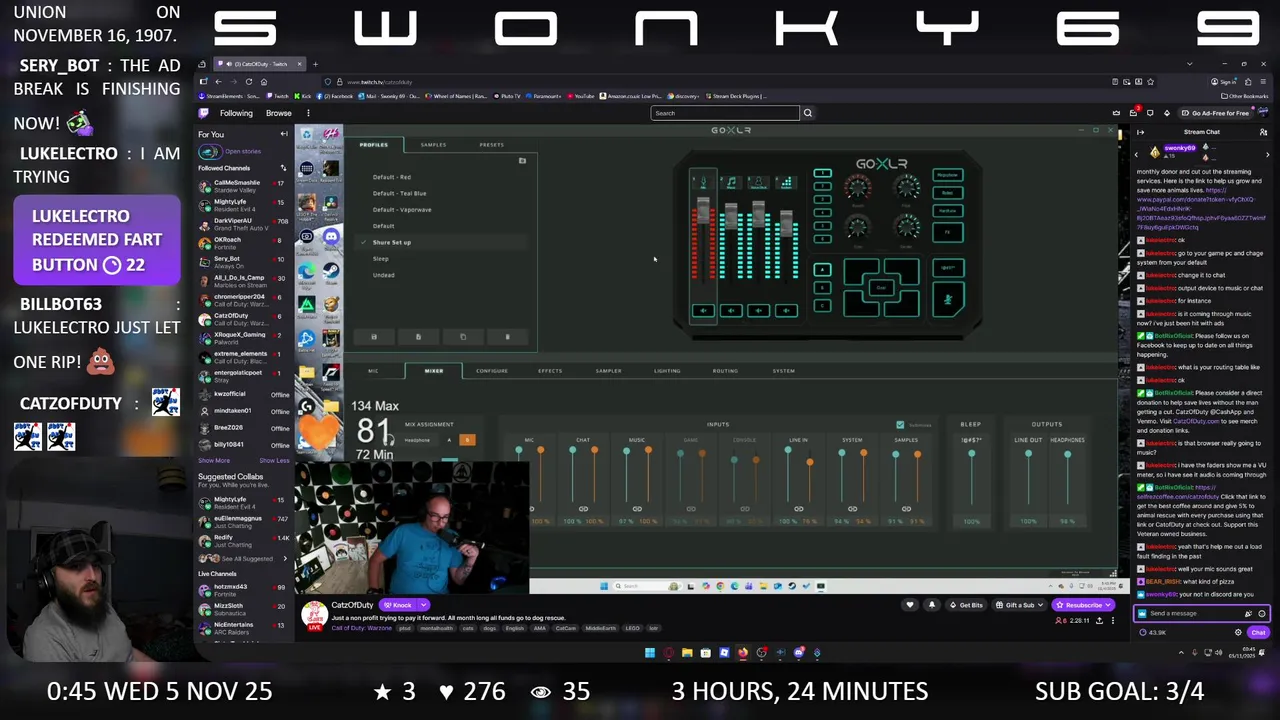1280x720 pixels.
Task: Click the Browse link on Twitch
Action: click(x=279, y=113)
